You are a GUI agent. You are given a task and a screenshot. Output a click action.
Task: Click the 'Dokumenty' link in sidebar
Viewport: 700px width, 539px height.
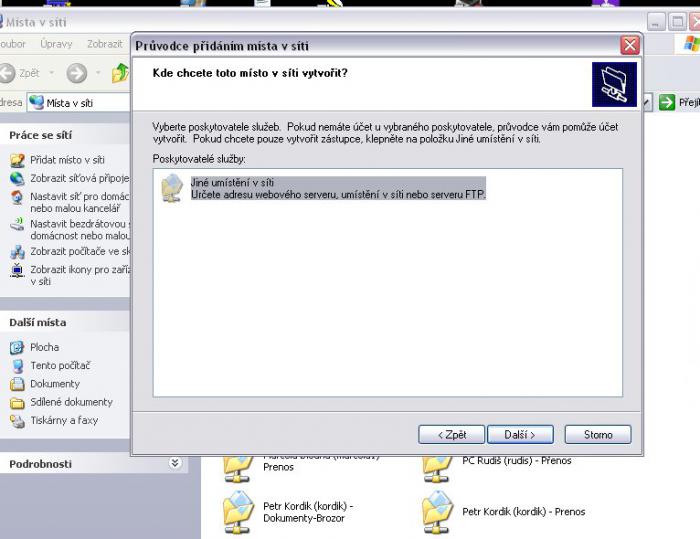pyautogui.click(x=55, y=384)
